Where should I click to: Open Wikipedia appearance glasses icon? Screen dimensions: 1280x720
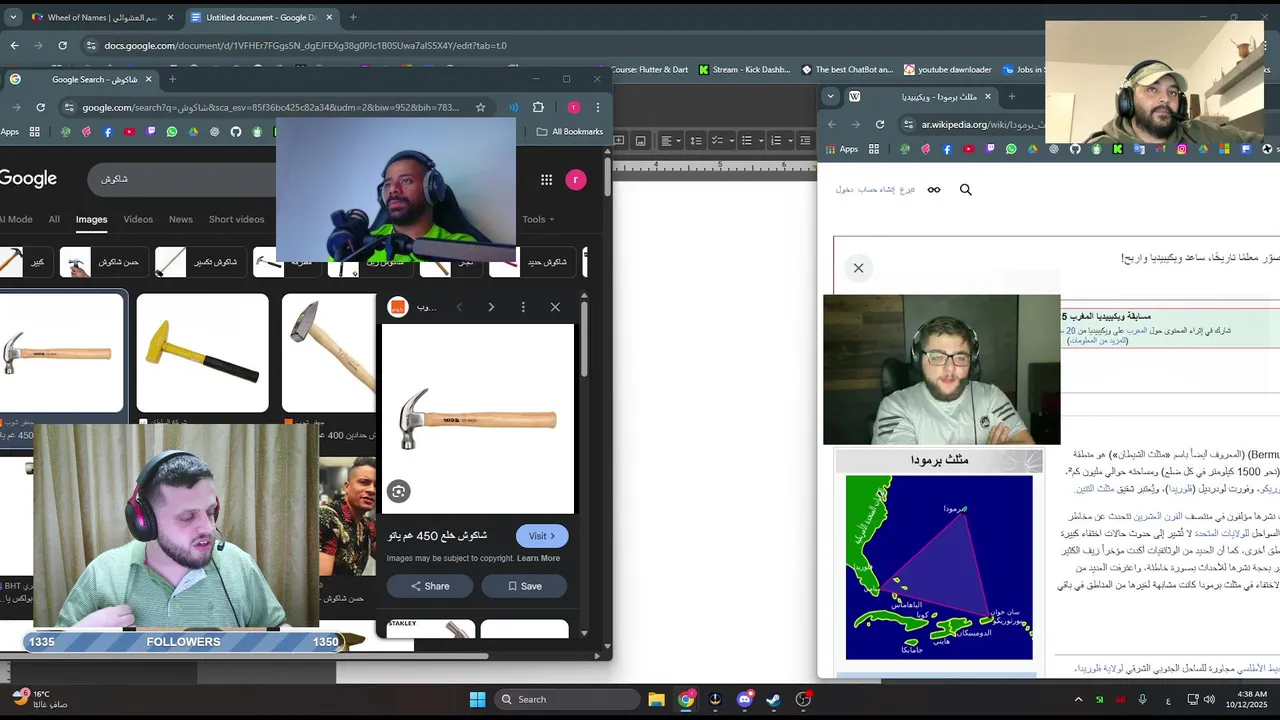[x=934, y=189]
